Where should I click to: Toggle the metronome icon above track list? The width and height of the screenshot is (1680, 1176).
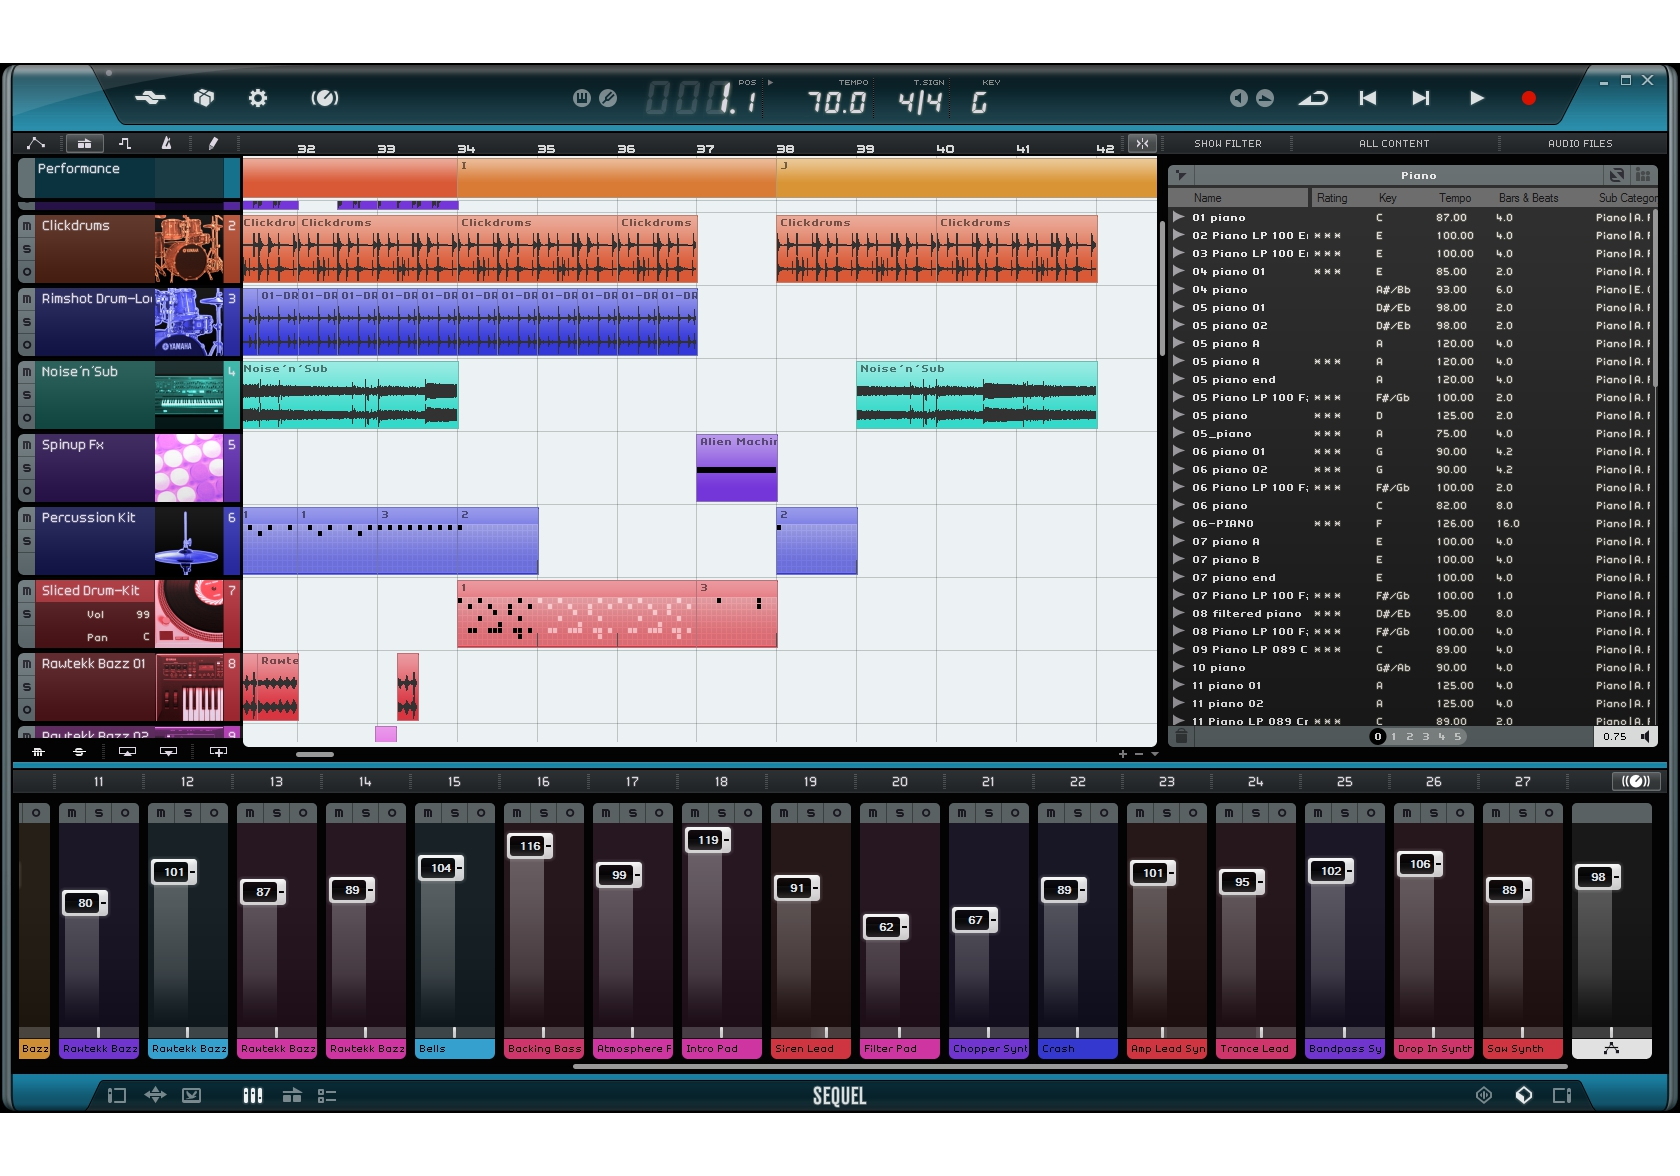click(166, 143)
